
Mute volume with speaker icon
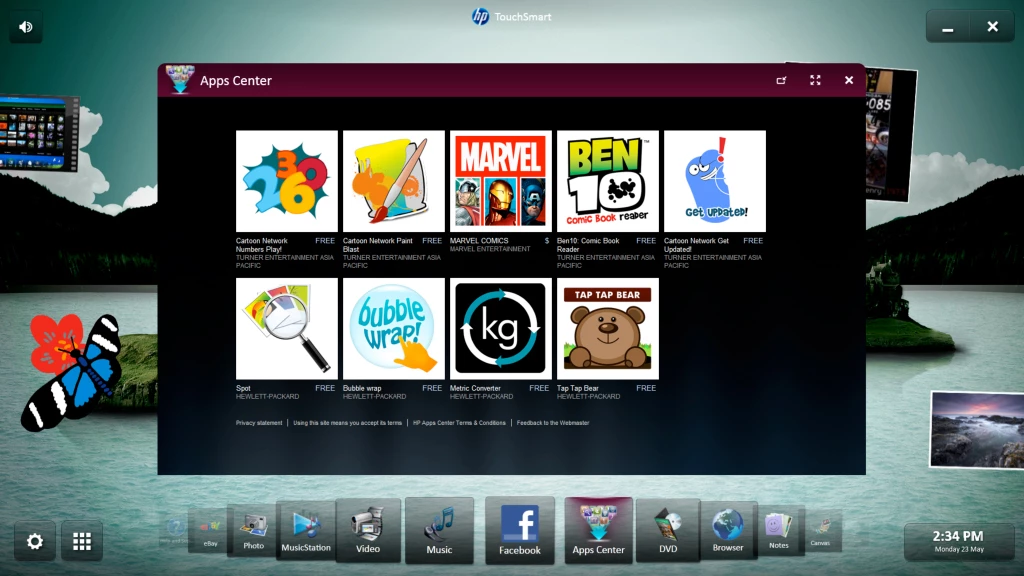(x=26, y=27)
